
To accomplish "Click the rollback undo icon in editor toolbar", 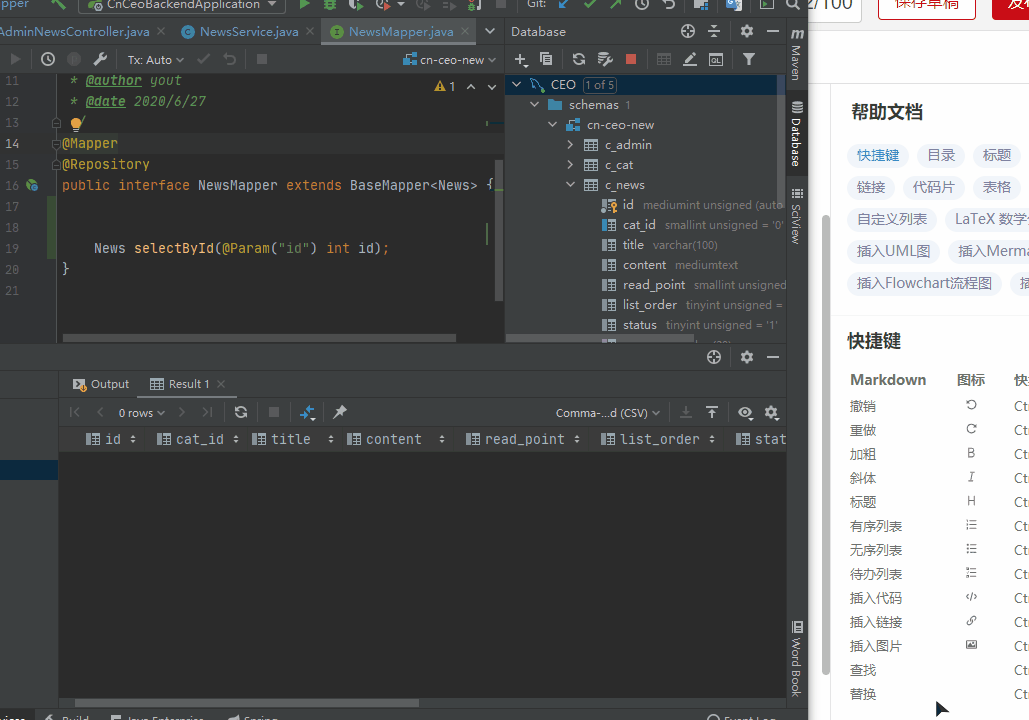I will pos(230,59).
